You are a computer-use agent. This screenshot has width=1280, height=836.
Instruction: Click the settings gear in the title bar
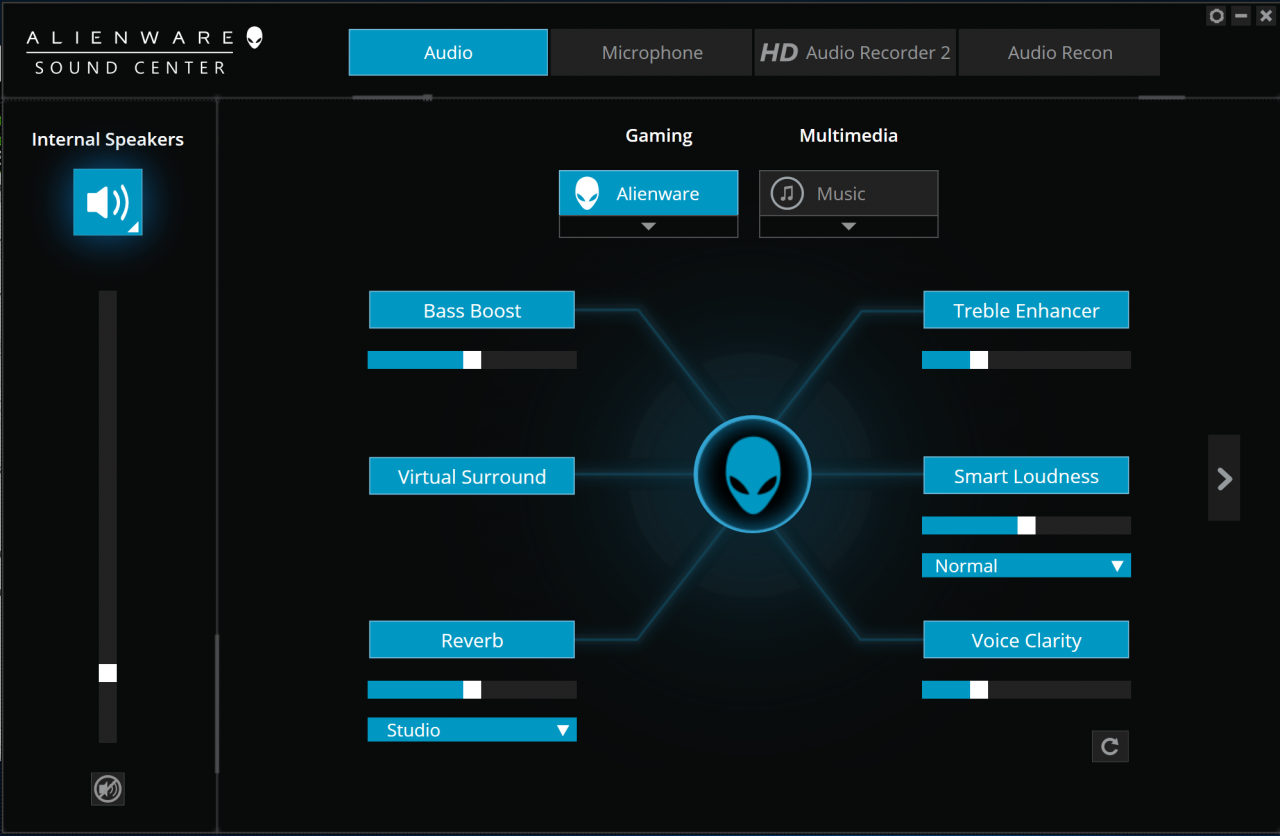1216,15
